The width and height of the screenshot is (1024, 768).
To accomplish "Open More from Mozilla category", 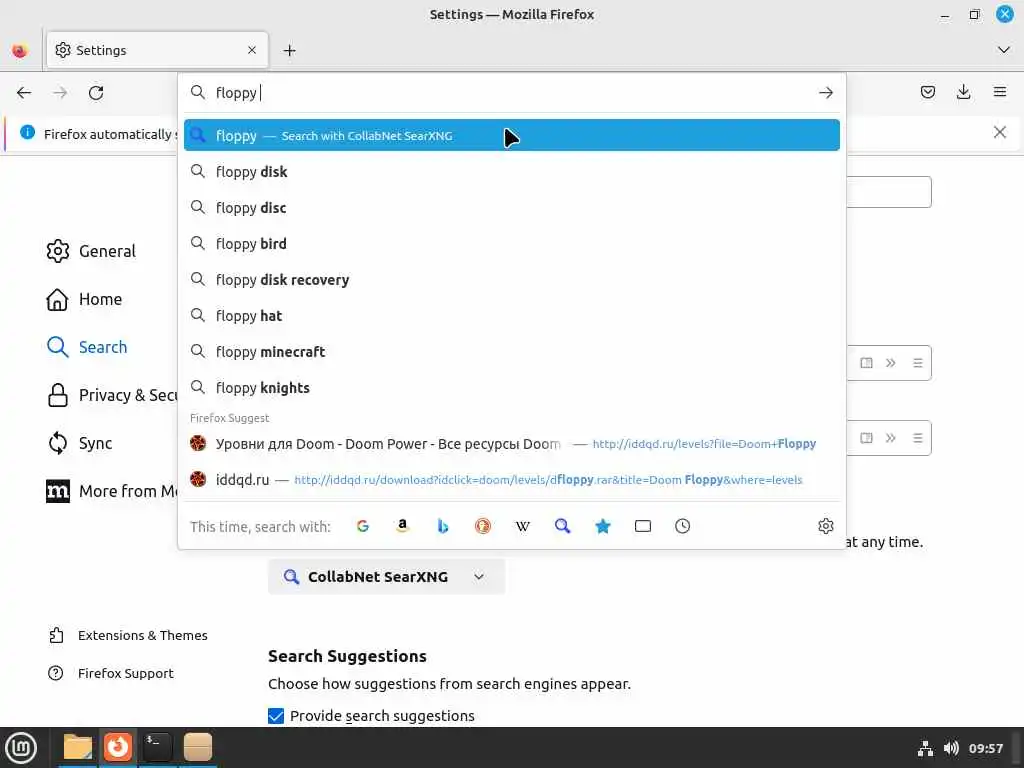I will [x=111, y=491].
